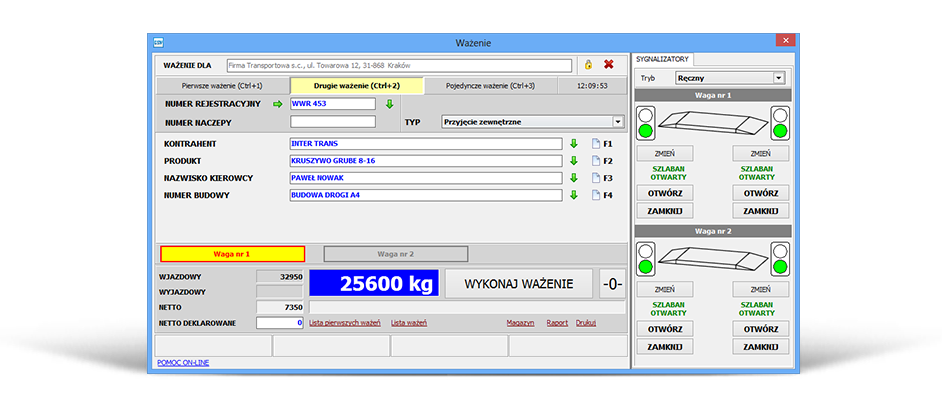The height and width of the screenshot is (414, 942).
Task: Click the green arrow next to Kontrahent field
Action: point(574,144)
